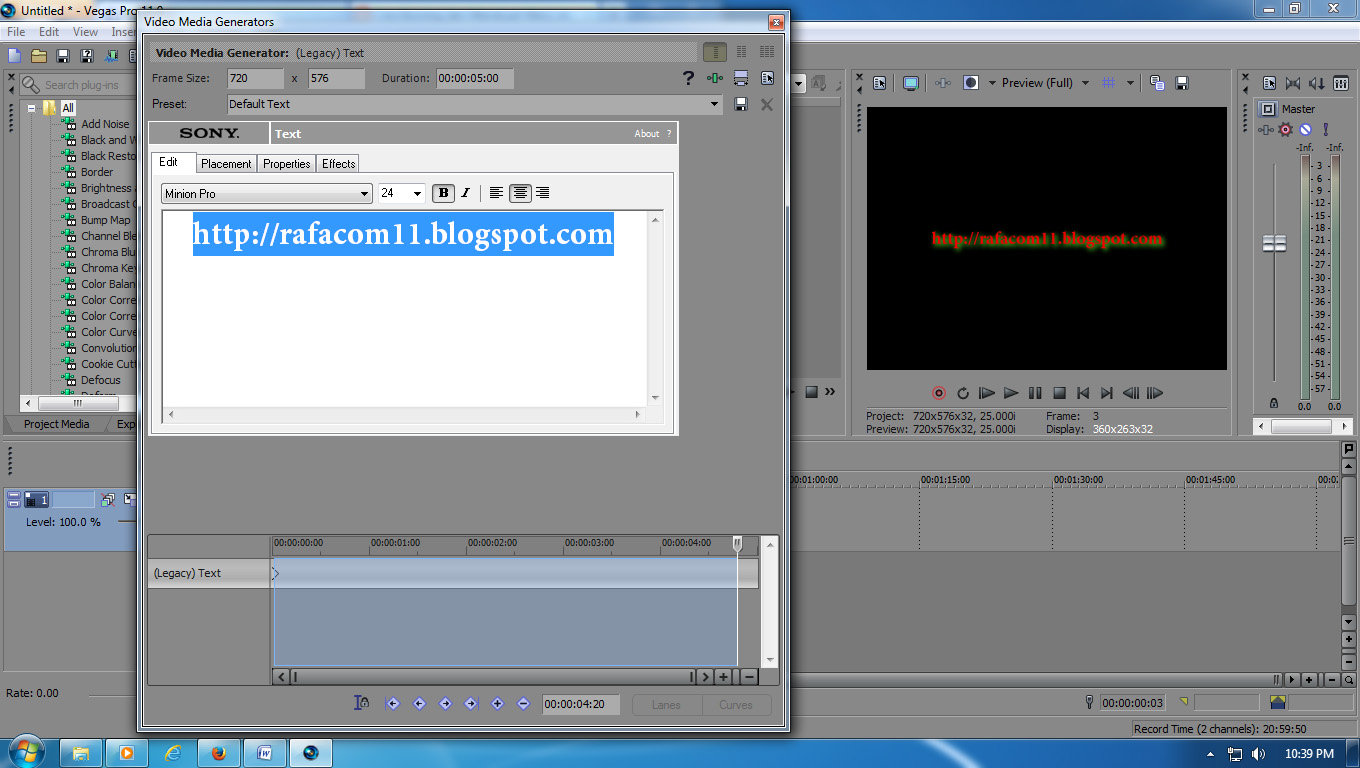1360x768 pixels.
Task: Go to start of project
Action: (1083, 393)
